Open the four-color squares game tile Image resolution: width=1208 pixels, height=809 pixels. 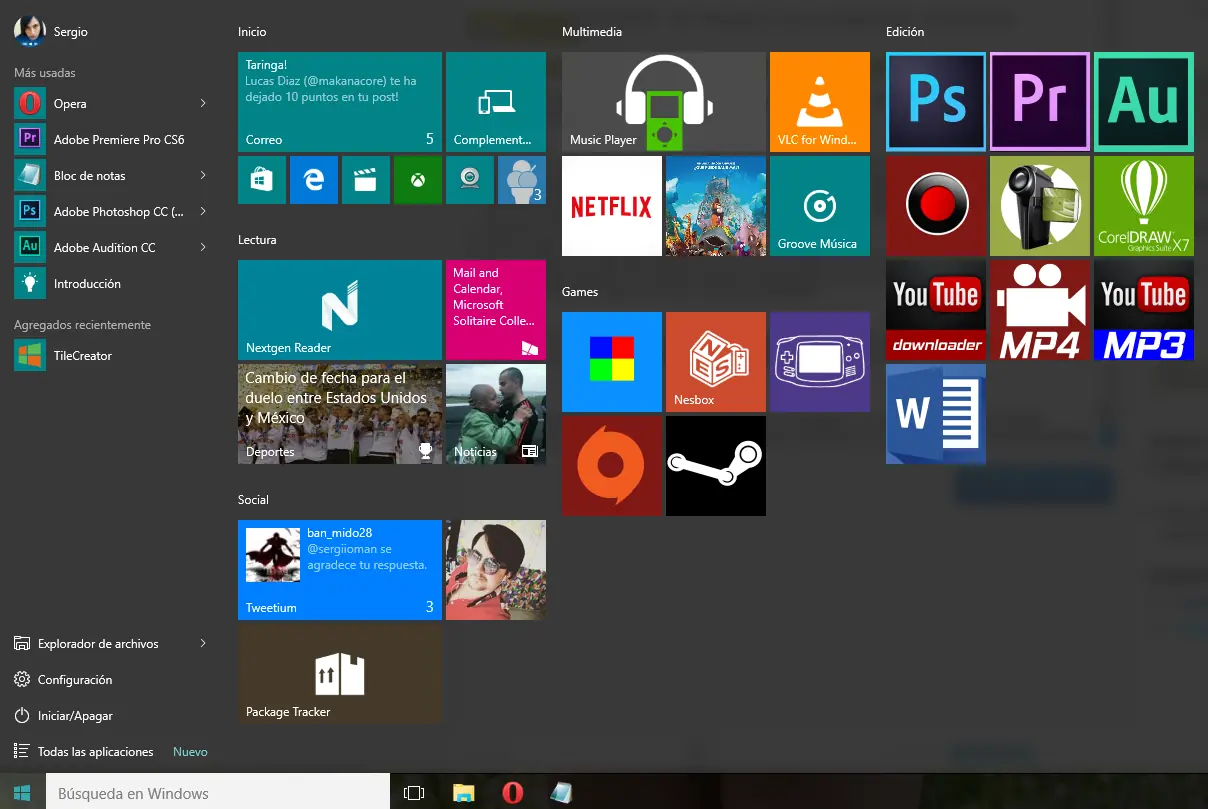tap(612, 362)
